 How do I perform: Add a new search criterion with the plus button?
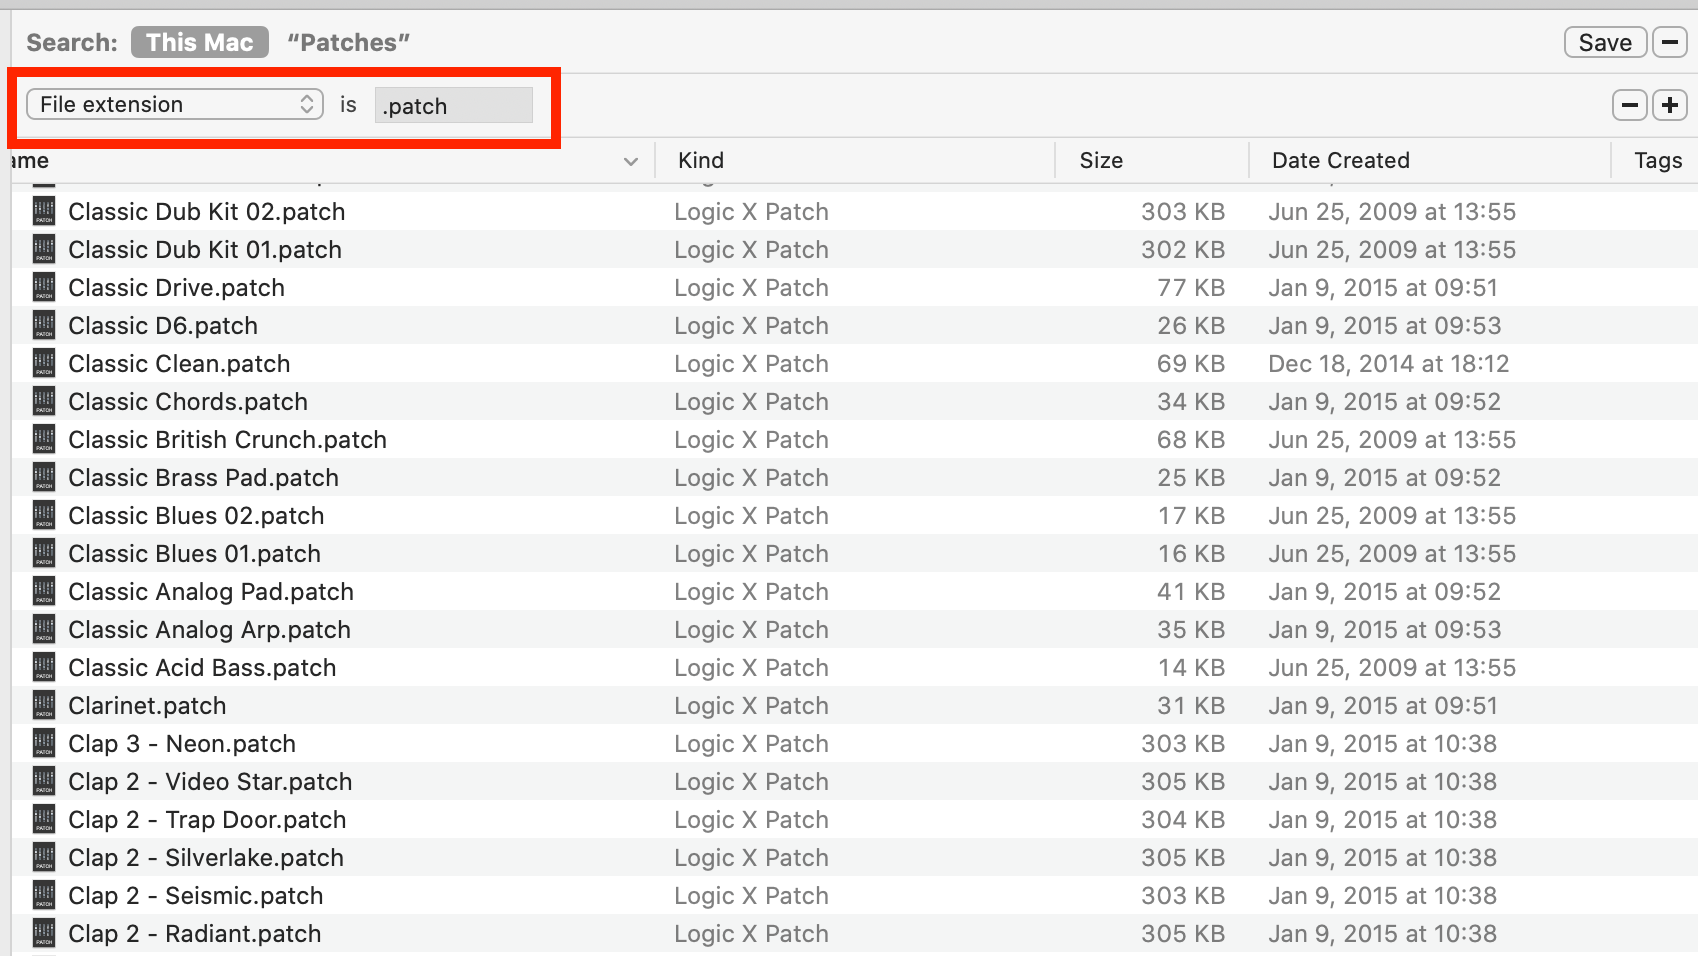coord(1669,104)
